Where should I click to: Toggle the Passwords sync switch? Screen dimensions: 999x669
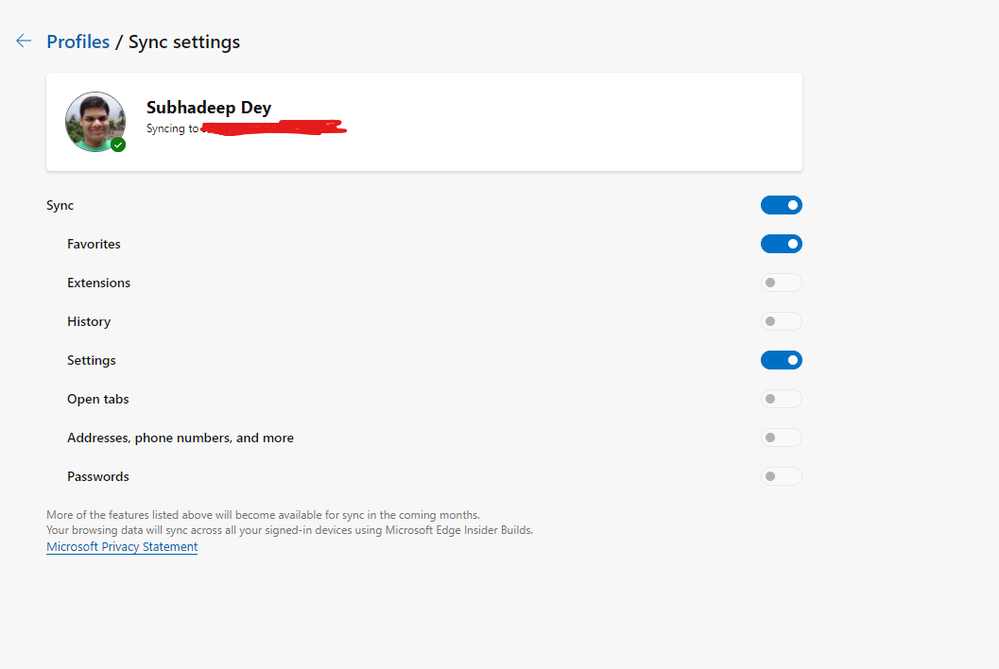tap(781, 477)
